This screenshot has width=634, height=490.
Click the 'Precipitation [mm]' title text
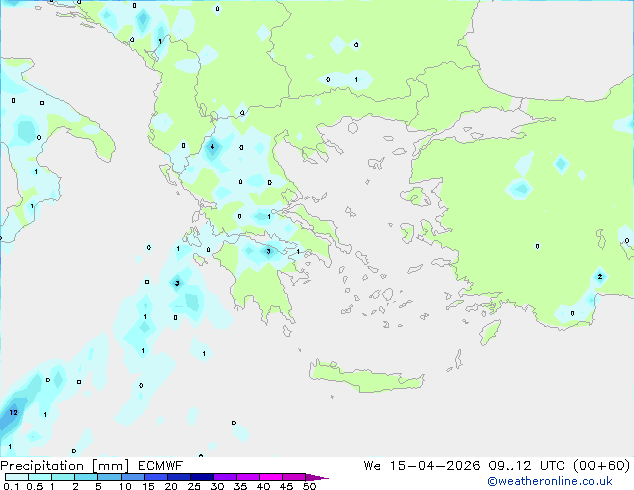[65, 466]
